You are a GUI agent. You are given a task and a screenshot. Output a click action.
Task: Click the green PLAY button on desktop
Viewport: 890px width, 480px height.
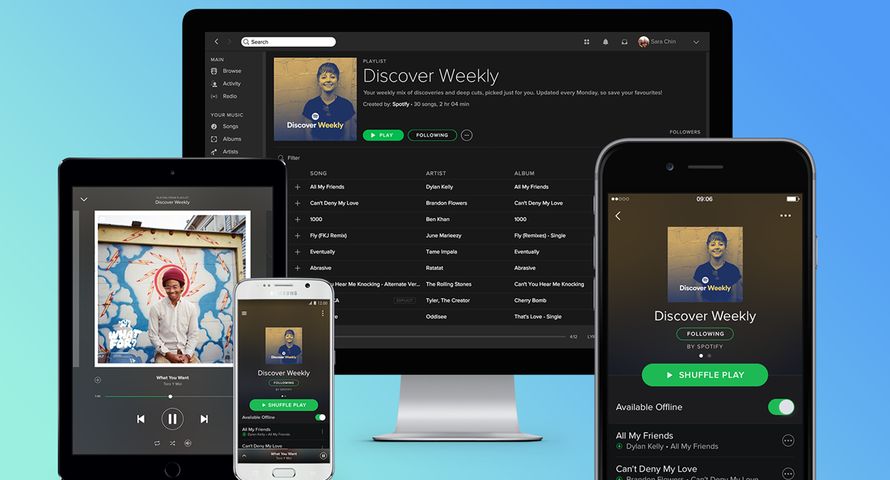click(x=383, y=135)
